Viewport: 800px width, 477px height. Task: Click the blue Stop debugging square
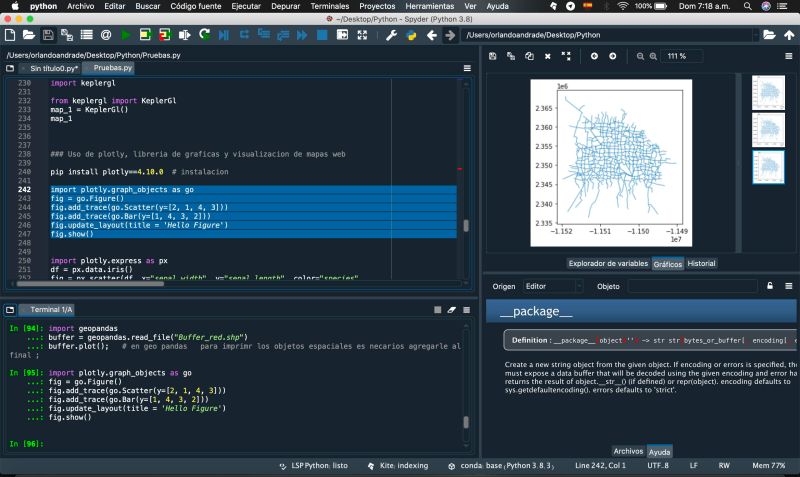pyautogui.click(x=322, y=35)
